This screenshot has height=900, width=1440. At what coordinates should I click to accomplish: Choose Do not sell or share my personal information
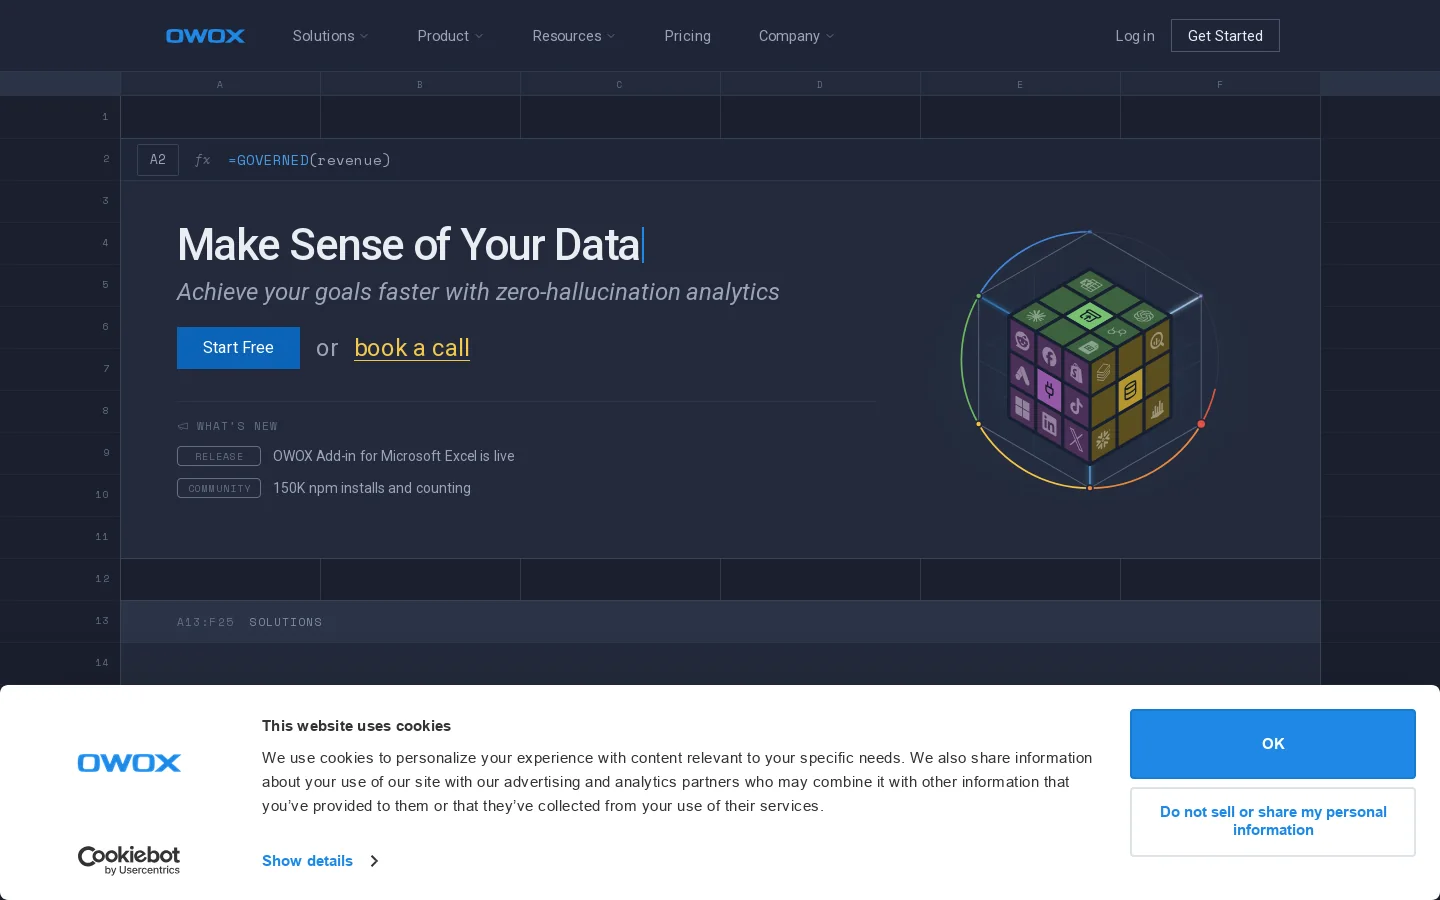tap(1273, 822)
